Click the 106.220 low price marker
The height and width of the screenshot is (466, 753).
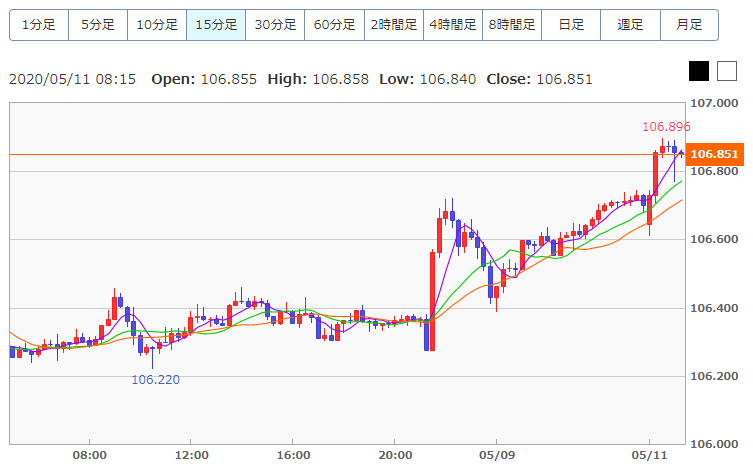(x=156, y=380)
